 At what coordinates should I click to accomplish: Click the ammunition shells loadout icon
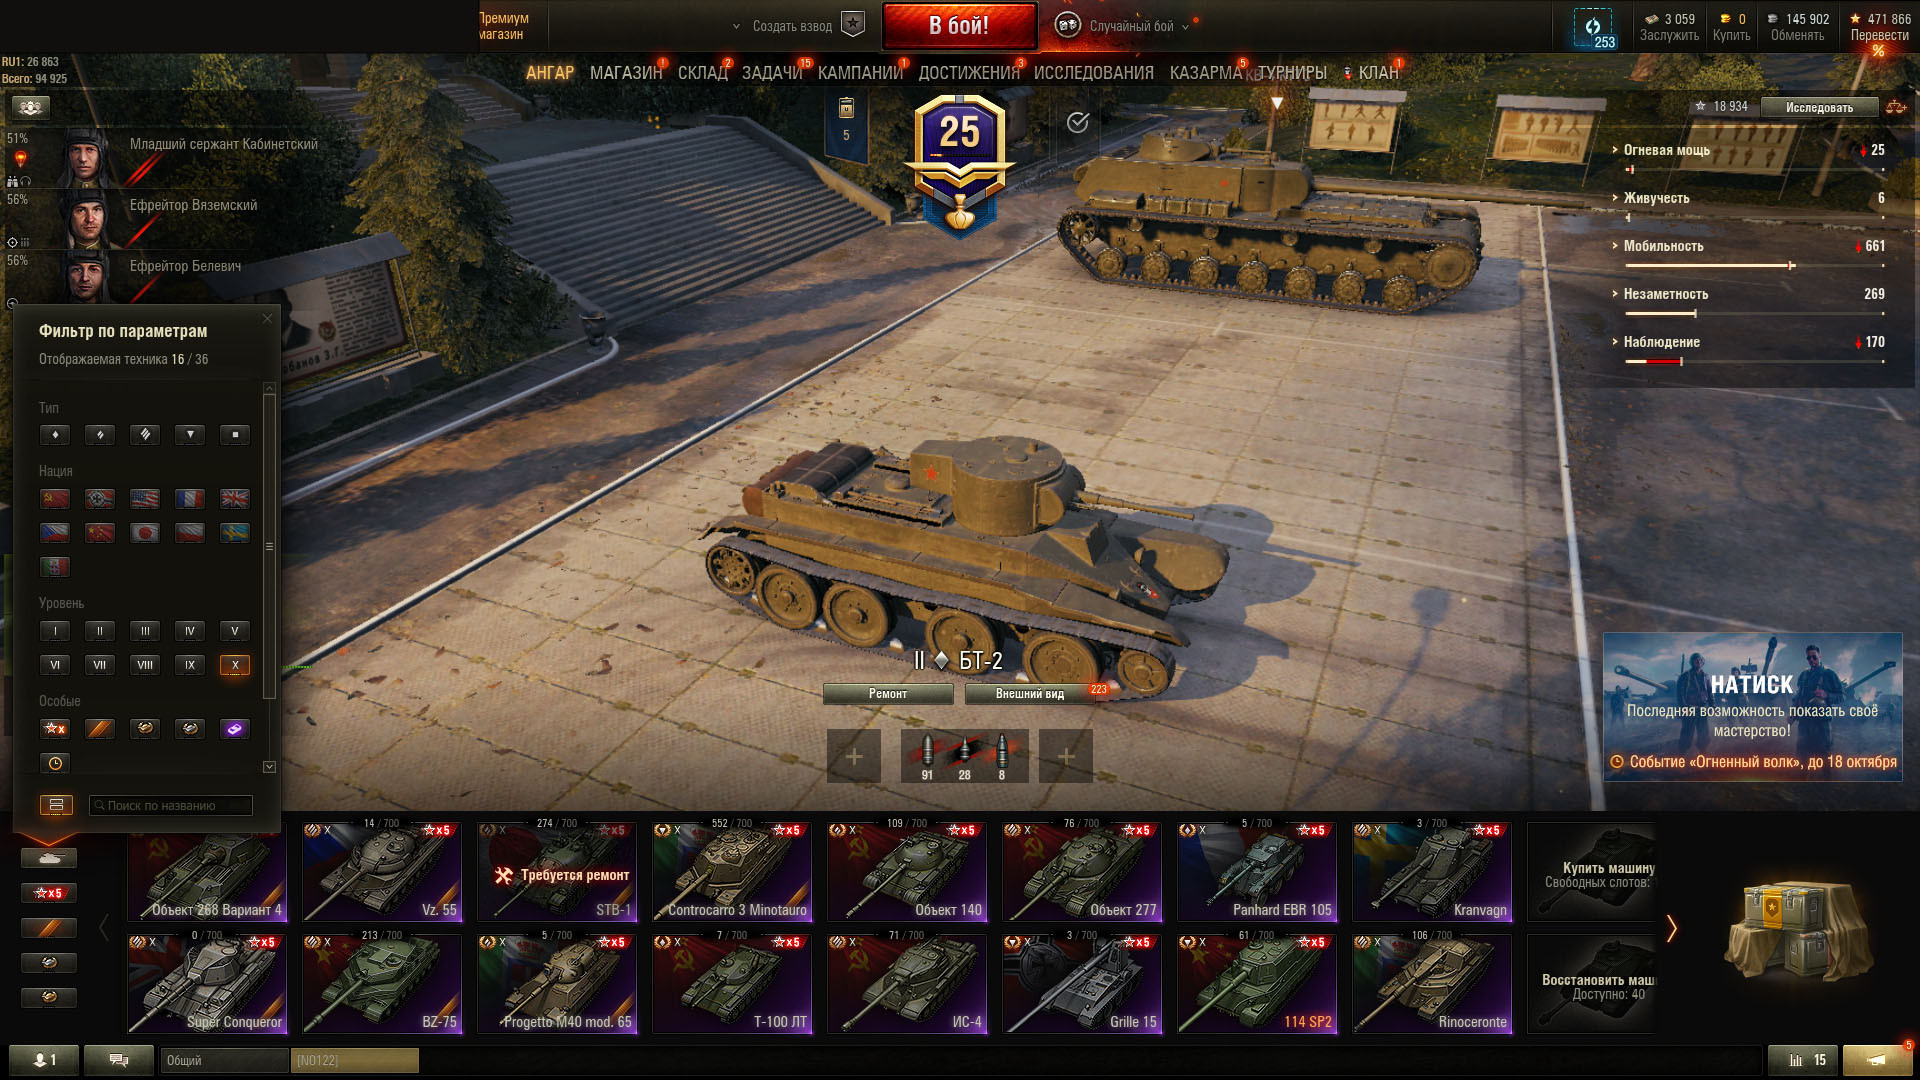(964, 755)
